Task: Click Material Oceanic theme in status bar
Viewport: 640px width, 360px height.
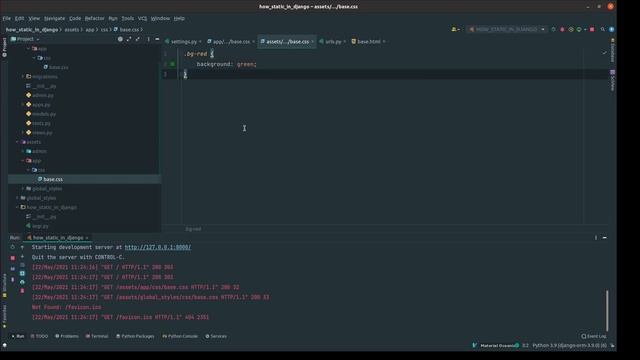Action: click(x=497, y=345)
